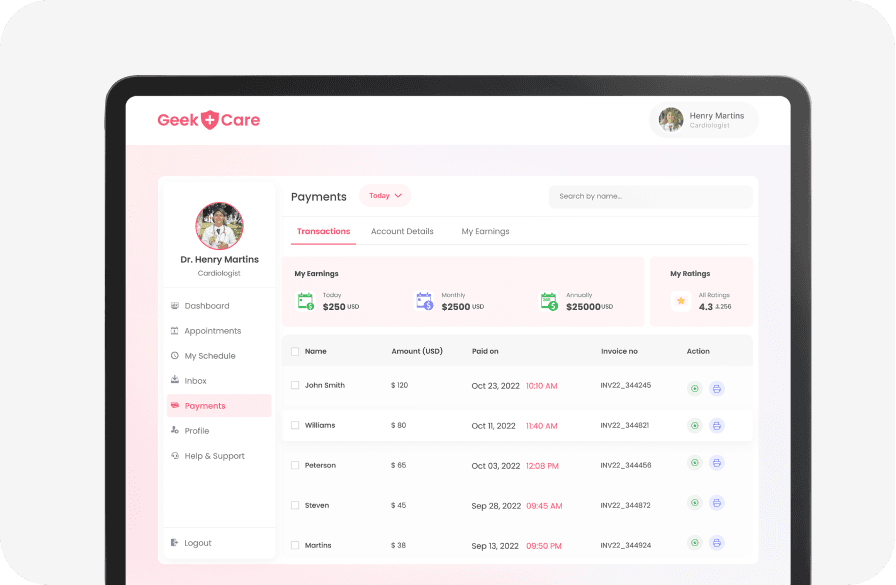Select the checkbox beside Steven's row

point(295,505)
